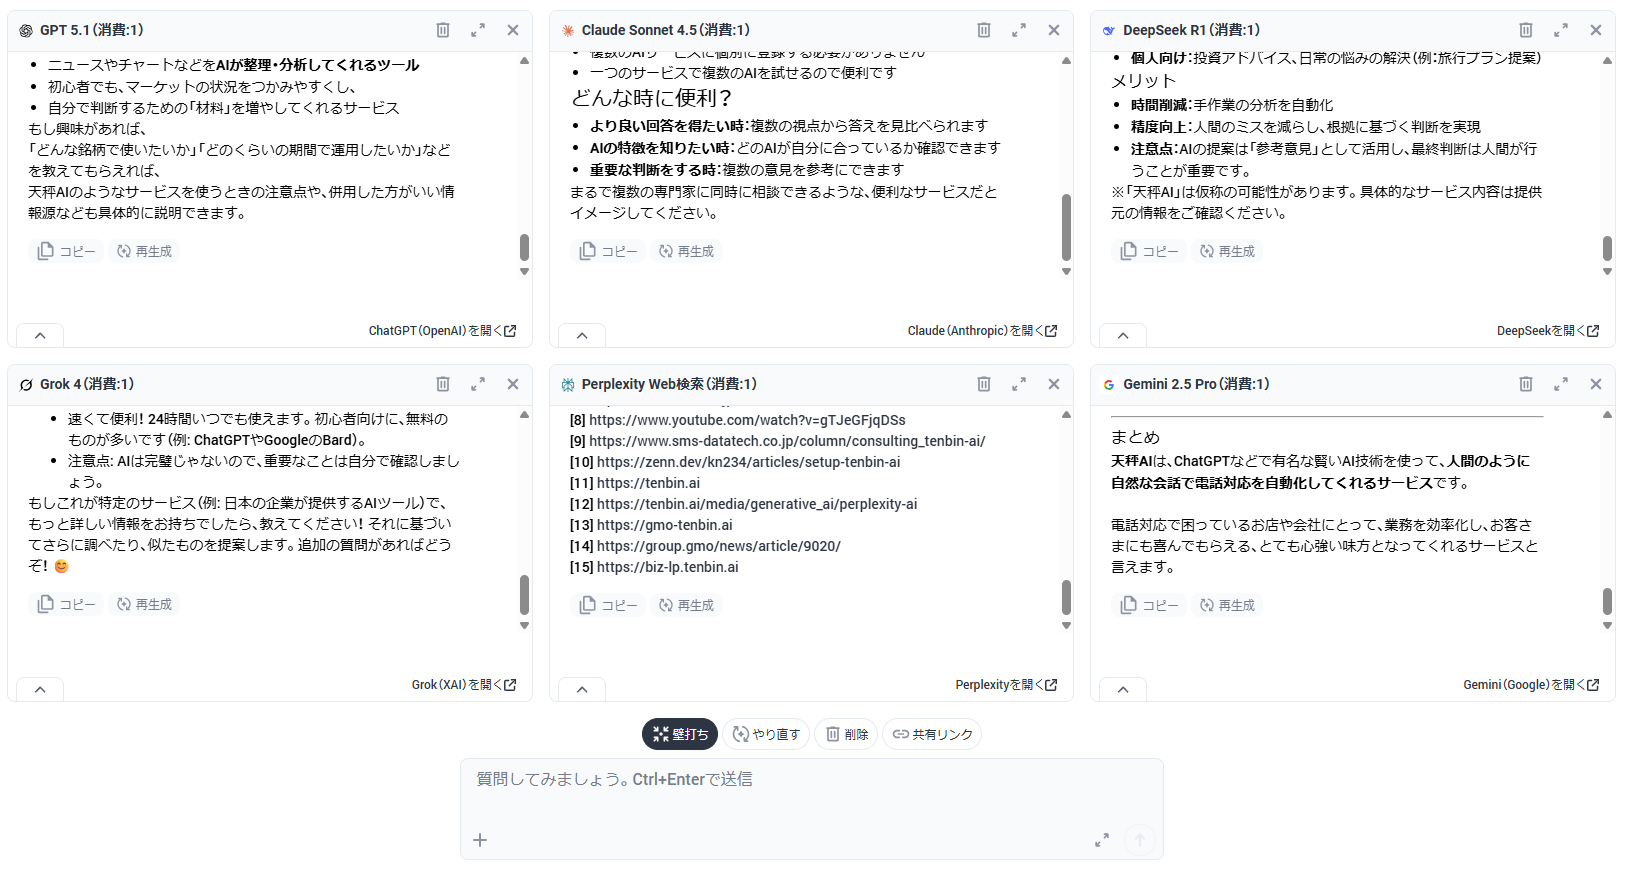1627x871 pixels.
Task: Click the Gemini 2.5 Pro panel scroll-down arrow
Action: click(1607, 626)
